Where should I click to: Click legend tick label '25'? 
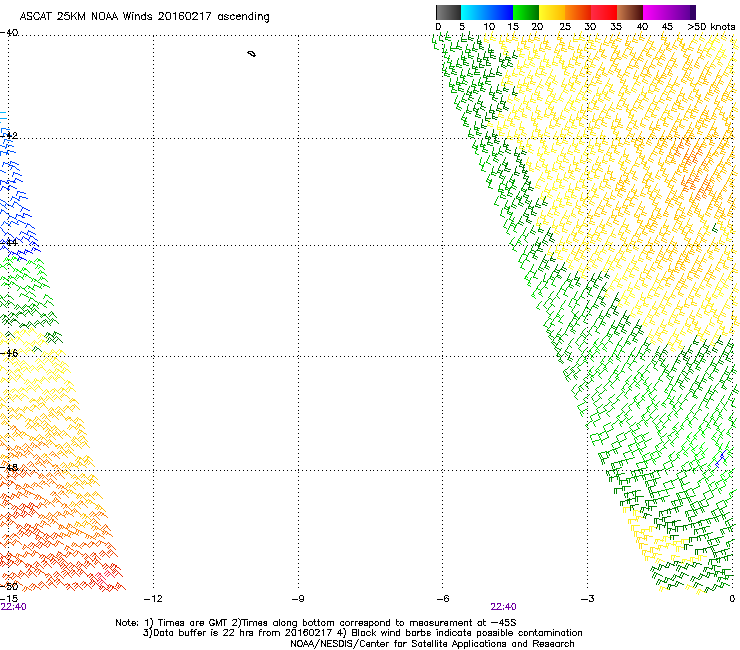coord(565,27)
